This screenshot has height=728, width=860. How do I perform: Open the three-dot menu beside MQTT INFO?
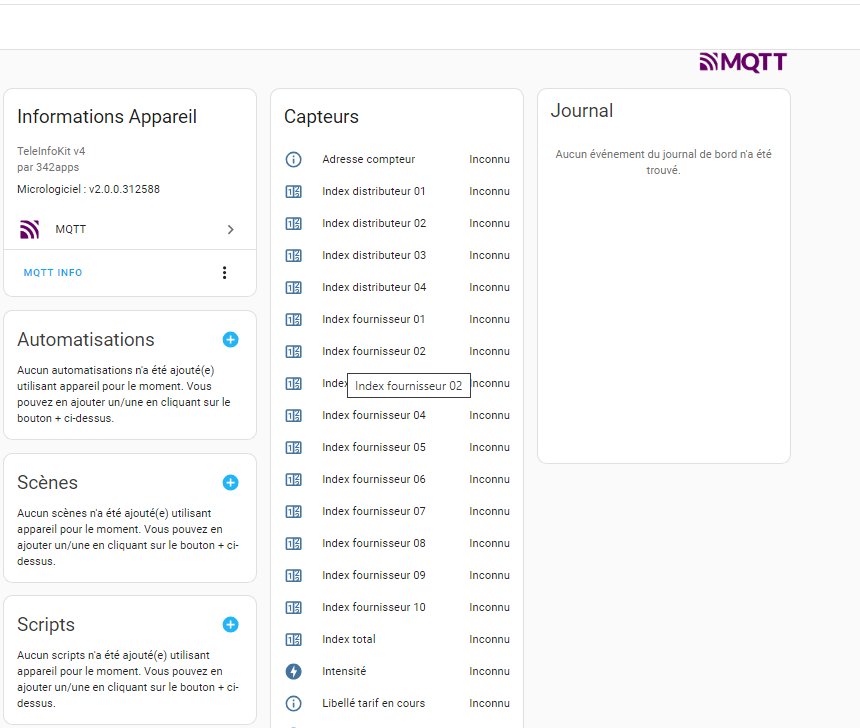pos(224,273)
